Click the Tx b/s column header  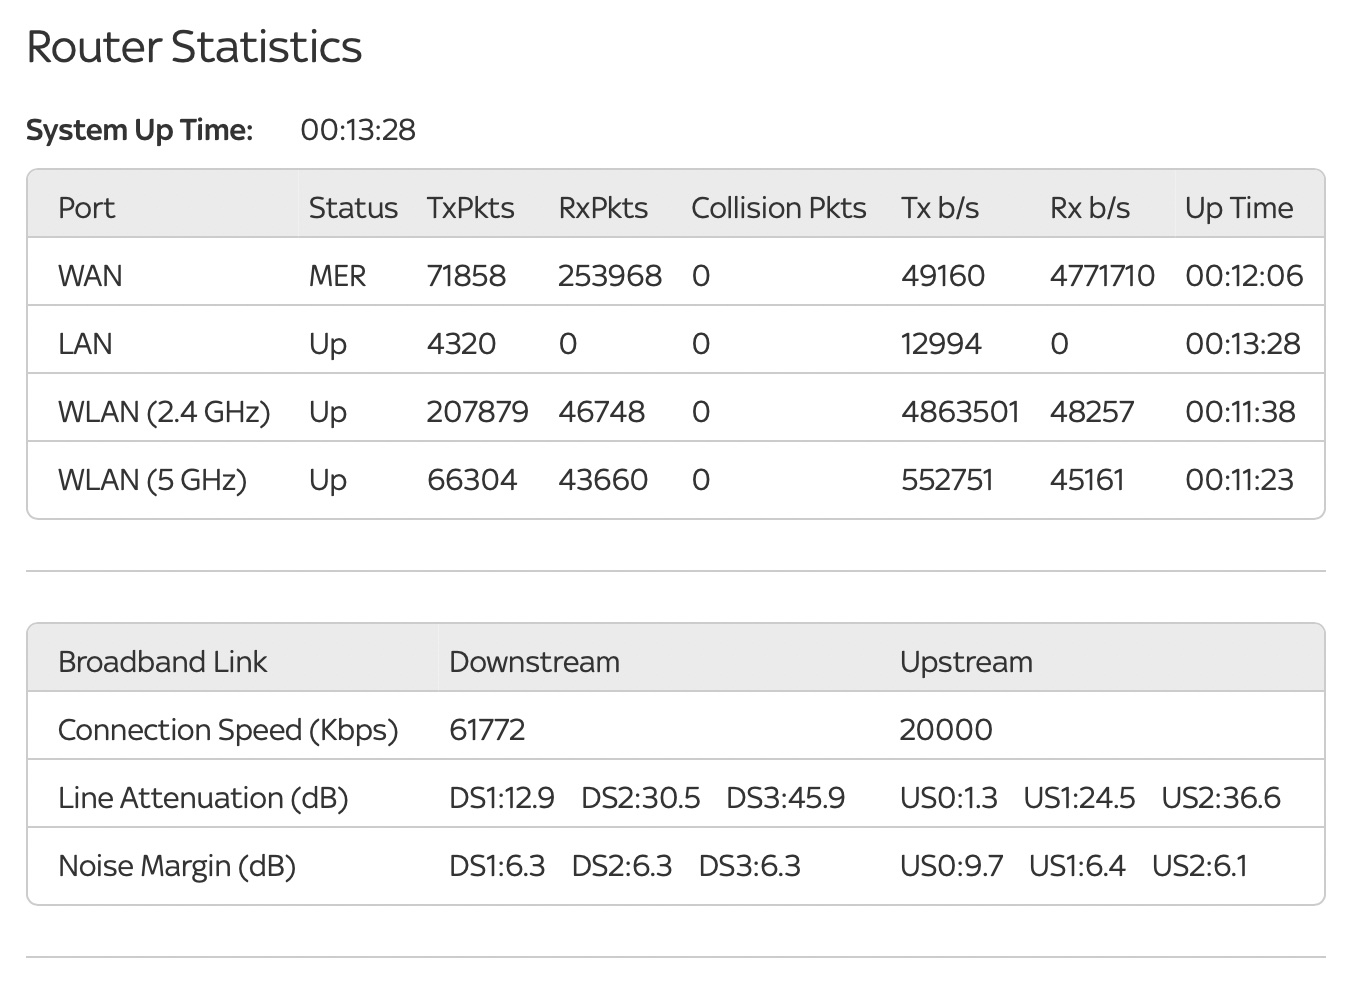click(940, 208)
